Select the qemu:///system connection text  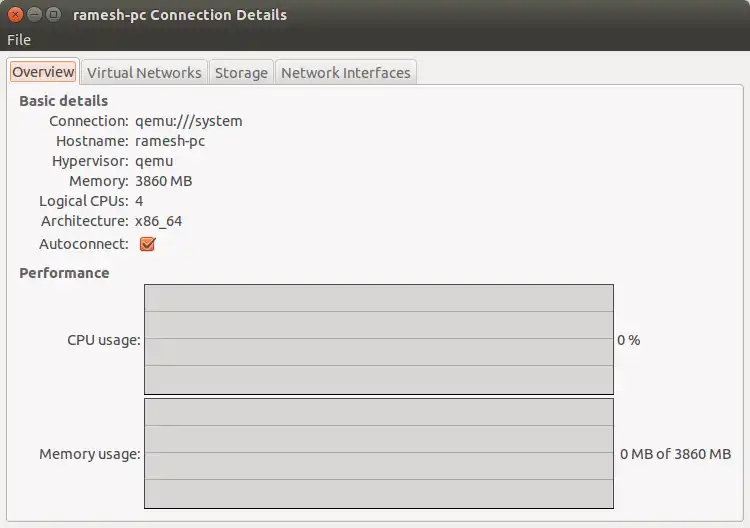pyautogui.click(x=188, y=121)
